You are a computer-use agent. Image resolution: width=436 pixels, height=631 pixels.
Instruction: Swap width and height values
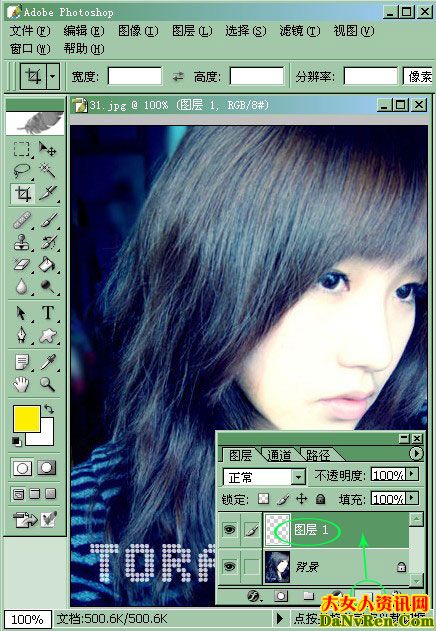tap(178, 76)
